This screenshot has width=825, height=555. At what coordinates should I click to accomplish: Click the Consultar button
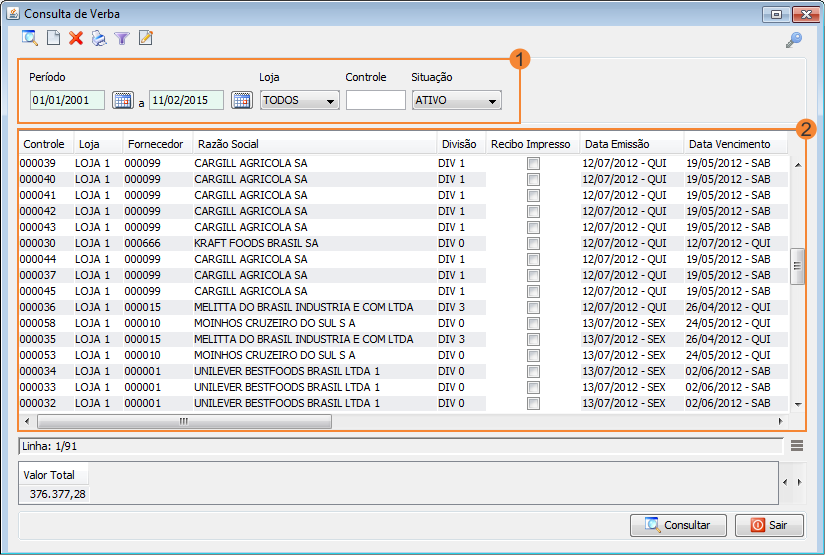coord(678,525)
